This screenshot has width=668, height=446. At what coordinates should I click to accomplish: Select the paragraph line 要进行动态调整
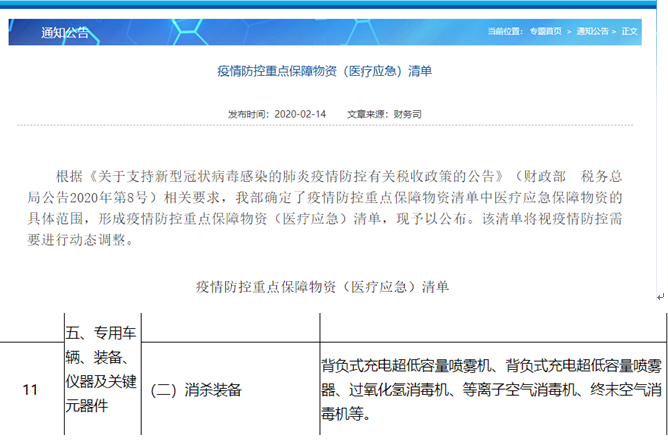point(81,240)
